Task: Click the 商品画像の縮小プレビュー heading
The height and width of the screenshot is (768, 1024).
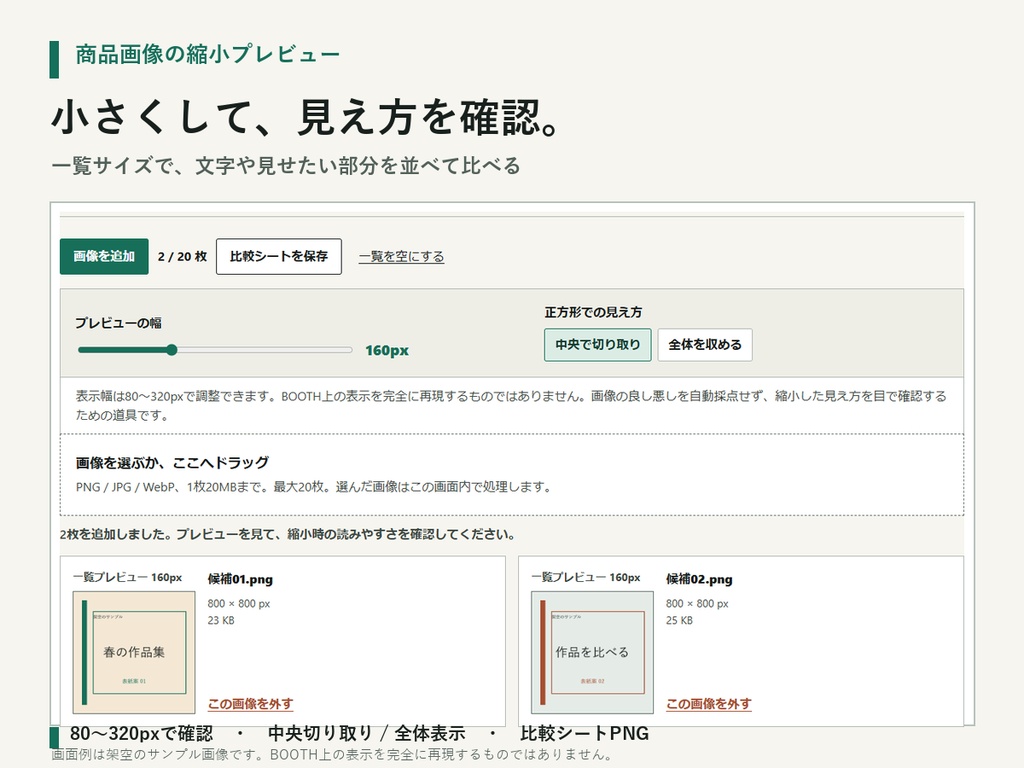Action: (x=208, y=54)
